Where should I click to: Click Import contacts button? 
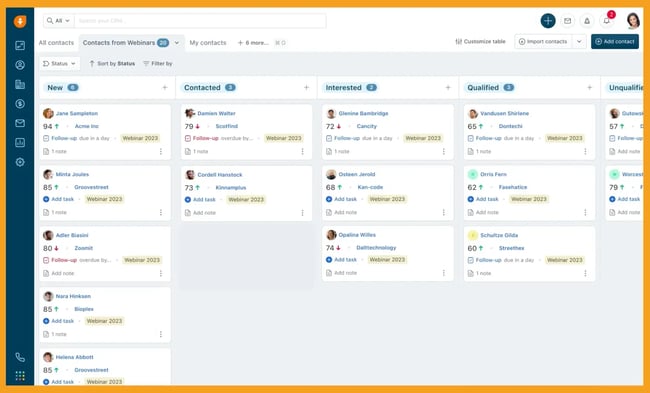pyautogui.click(x=543, y=41)
